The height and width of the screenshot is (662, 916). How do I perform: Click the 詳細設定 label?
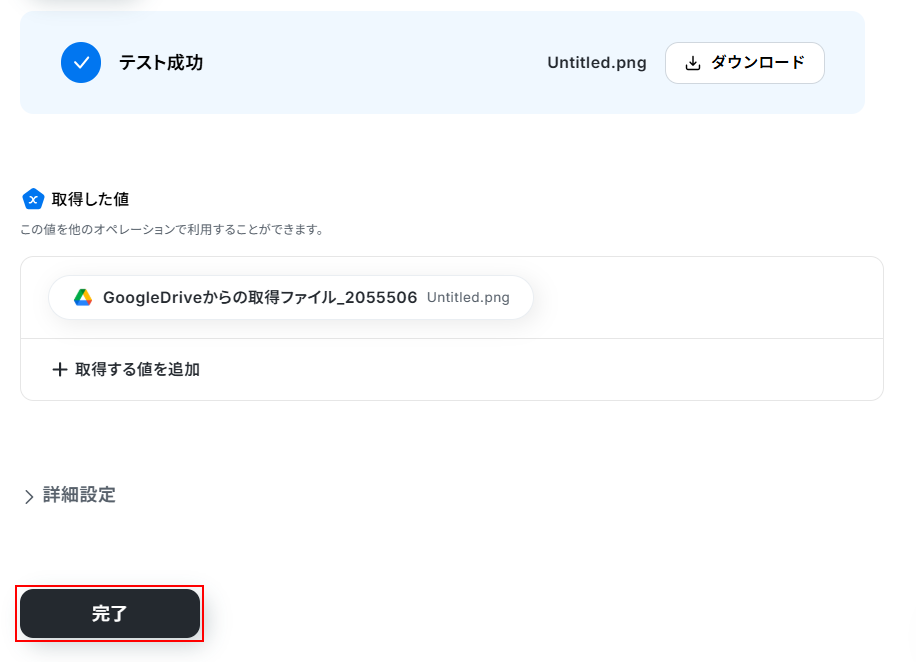[x=79, y=495]
